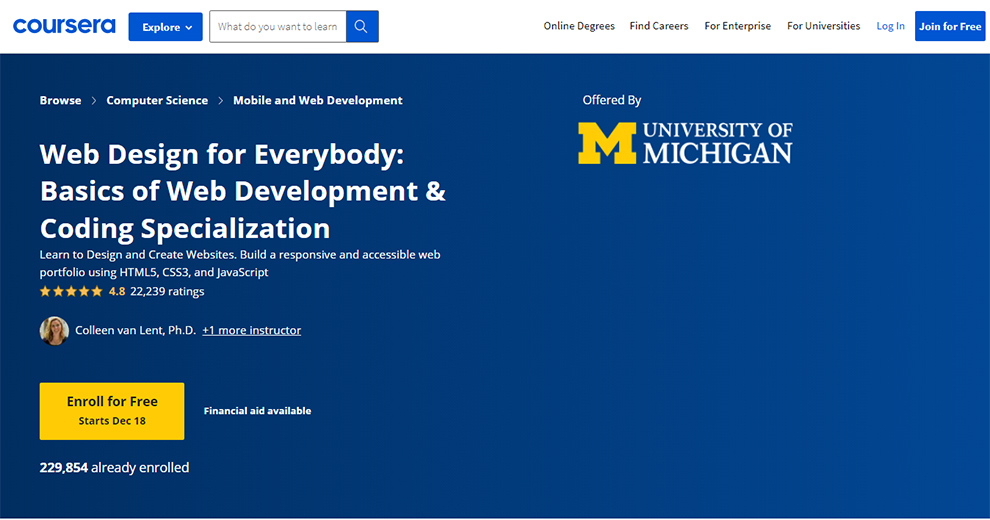Go to the Browse breadcrumb
This screenshot has width=990, height=520.
[60, 100]
